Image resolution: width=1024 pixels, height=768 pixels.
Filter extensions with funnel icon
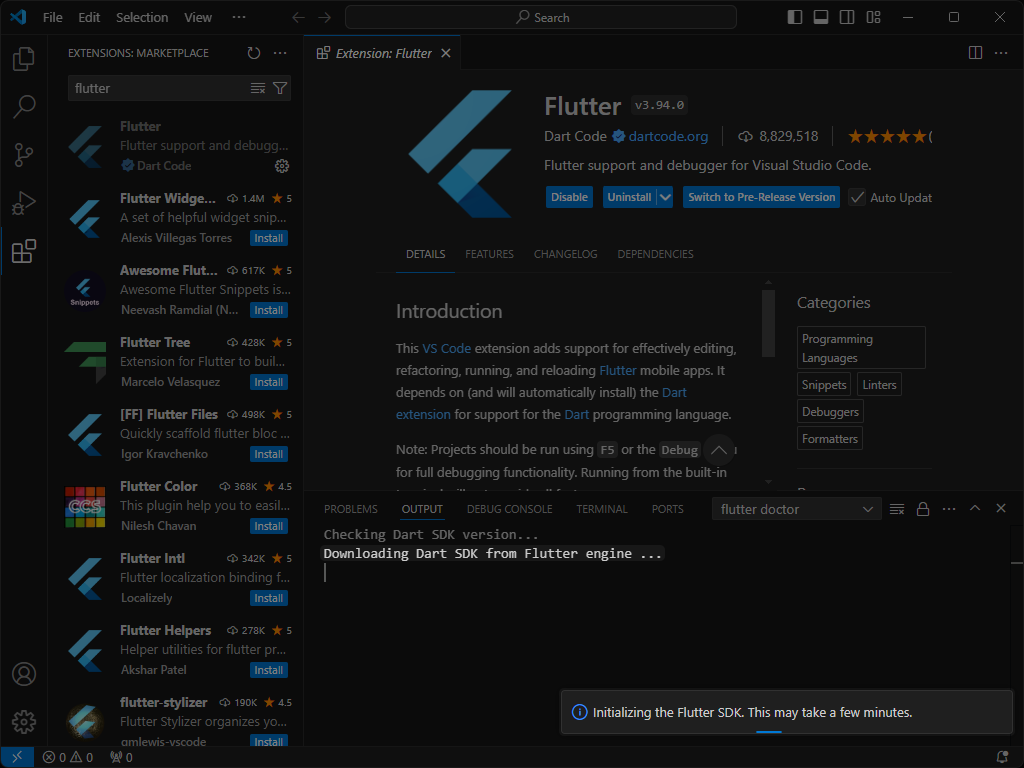pos(280,88)
